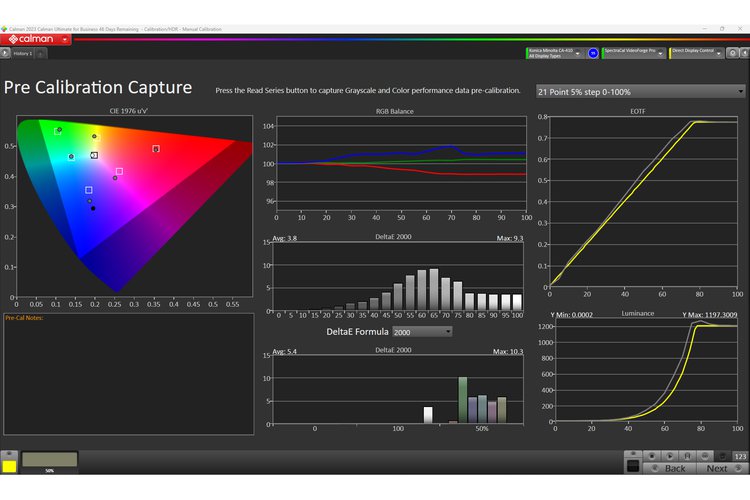This screenshot has height=500, width=750.
Task: Click the Next button
Action: 717,468
